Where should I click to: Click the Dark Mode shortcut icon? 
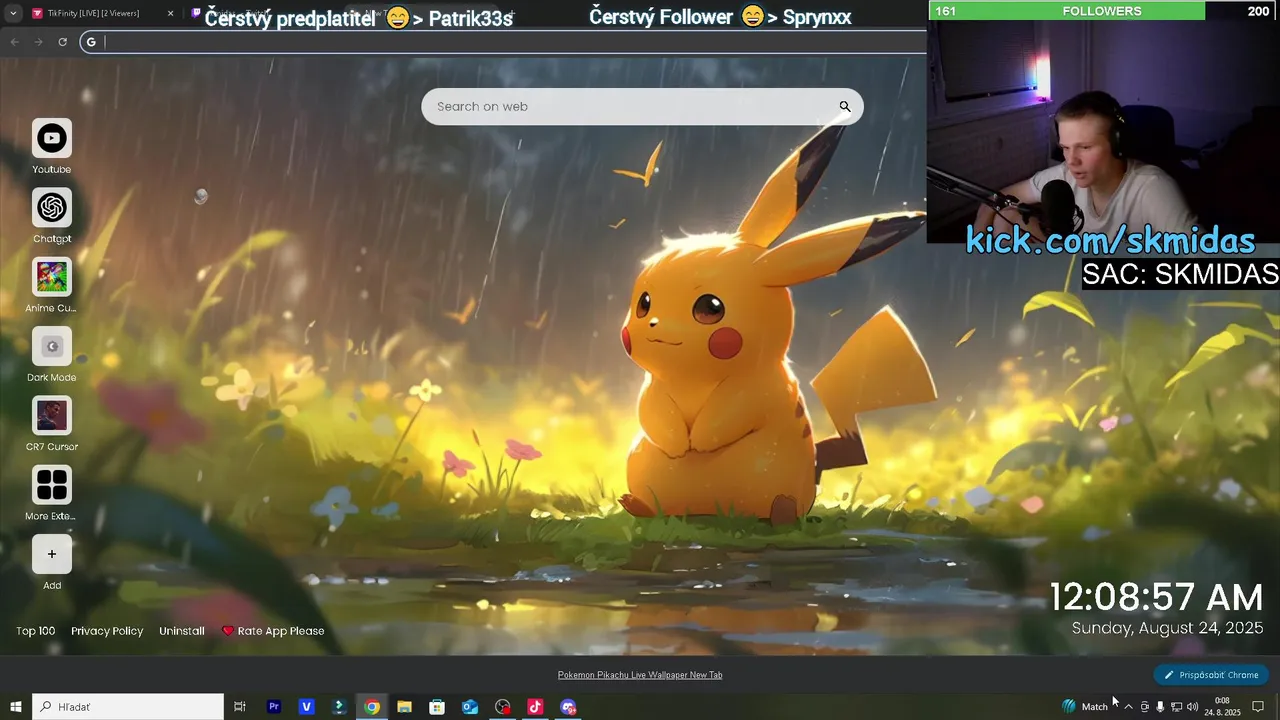tap(52, 346)
